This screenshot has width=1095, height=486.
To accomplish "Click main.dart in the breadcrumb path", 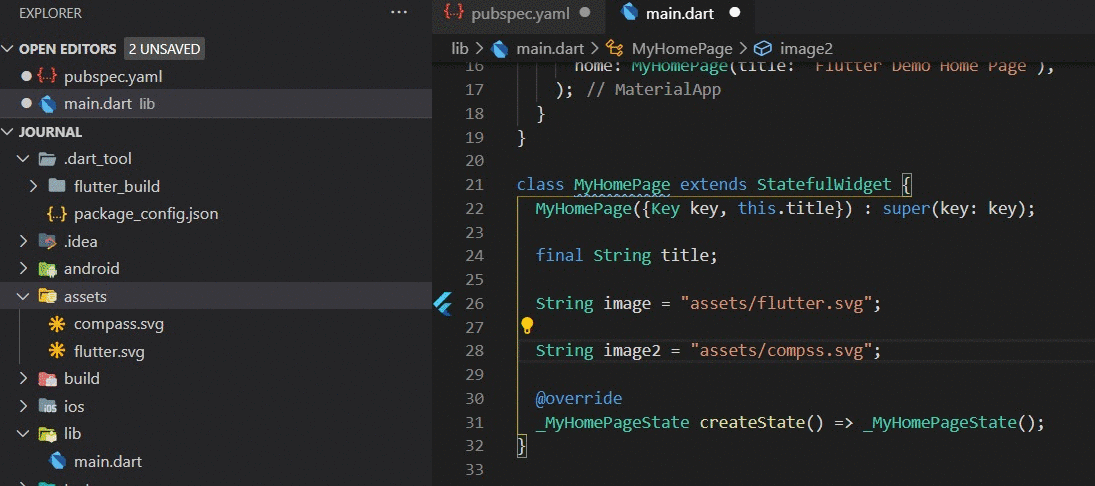I will [x=550, y=48].
